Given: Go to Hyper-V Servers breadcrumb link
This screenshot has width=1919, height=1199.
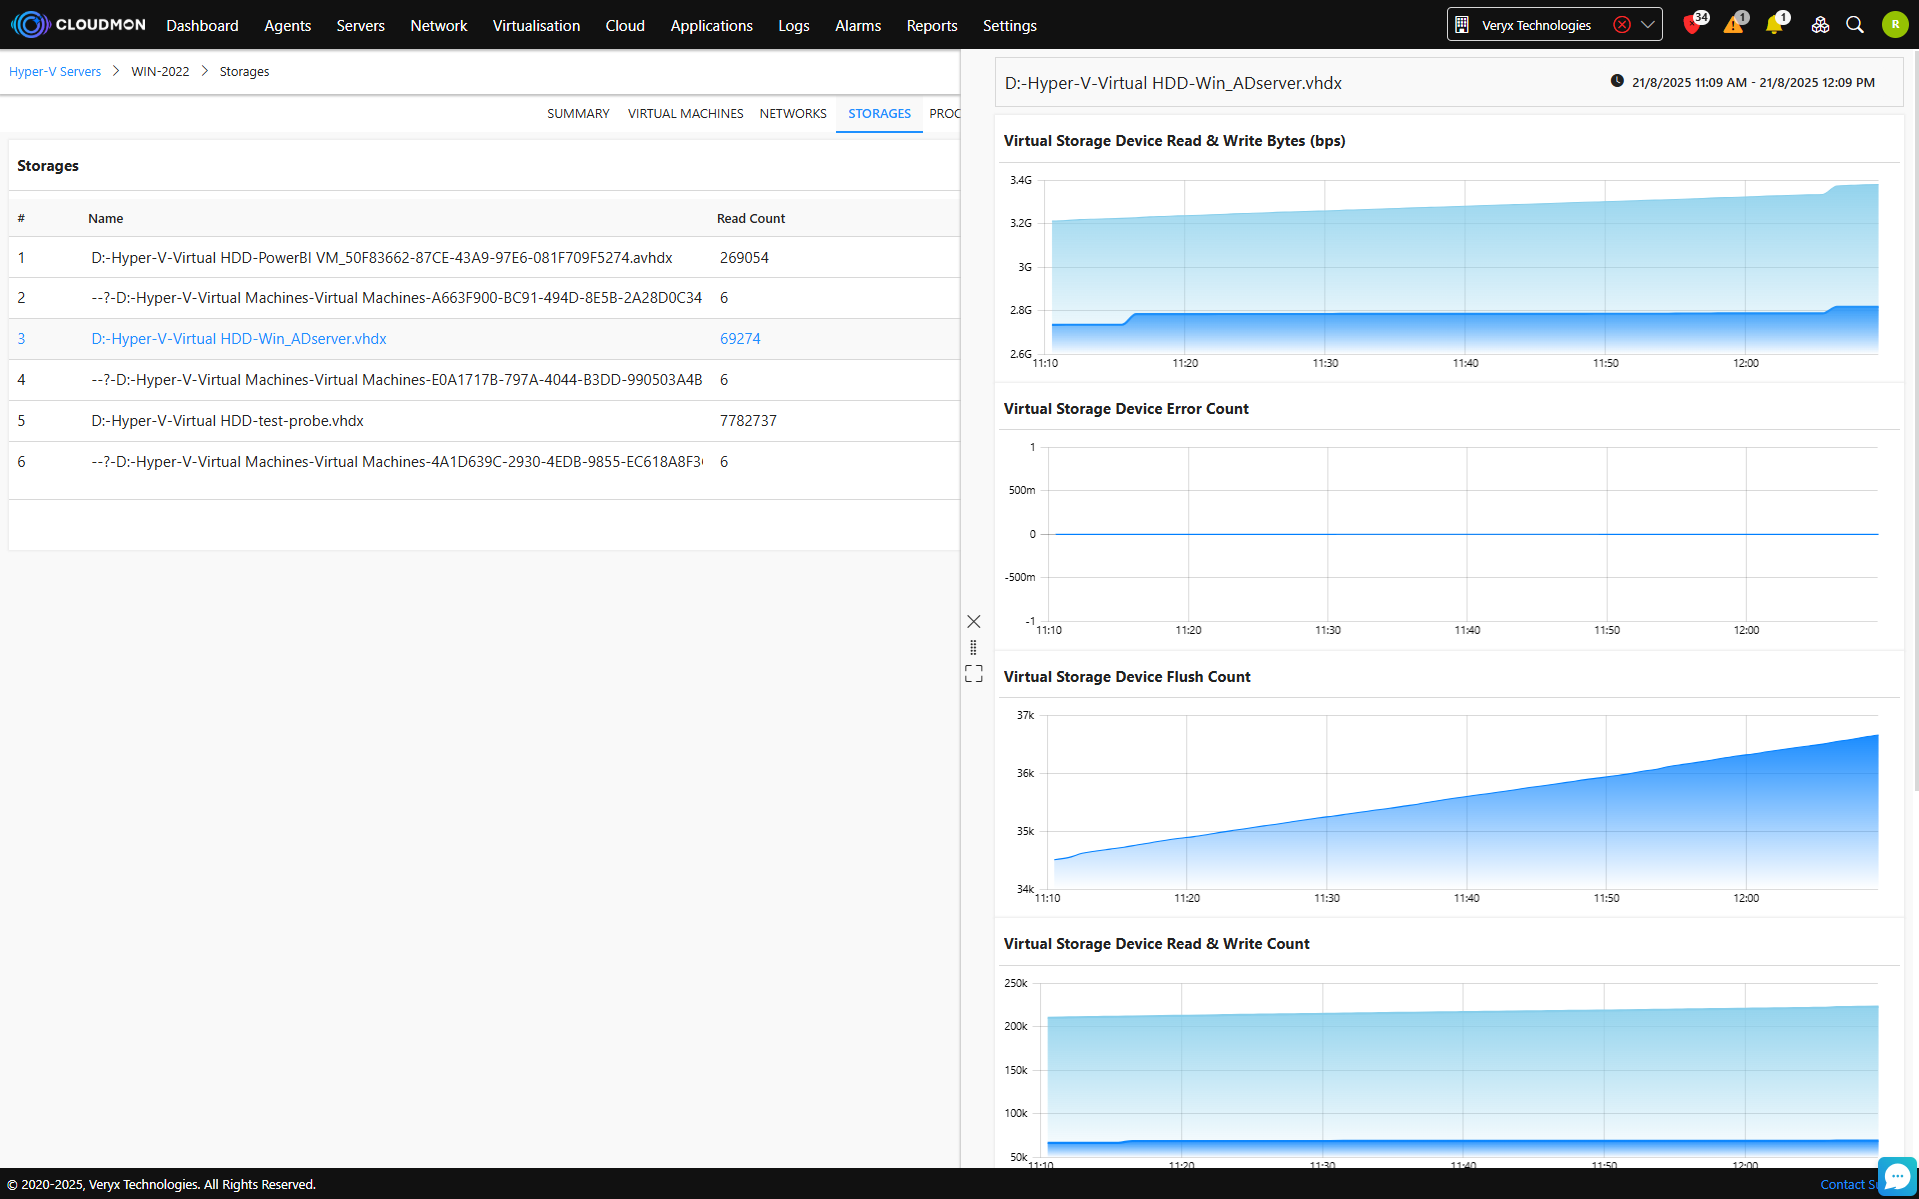Looking at the screenshot, I should pyautogui.click(x=55, y=72).
